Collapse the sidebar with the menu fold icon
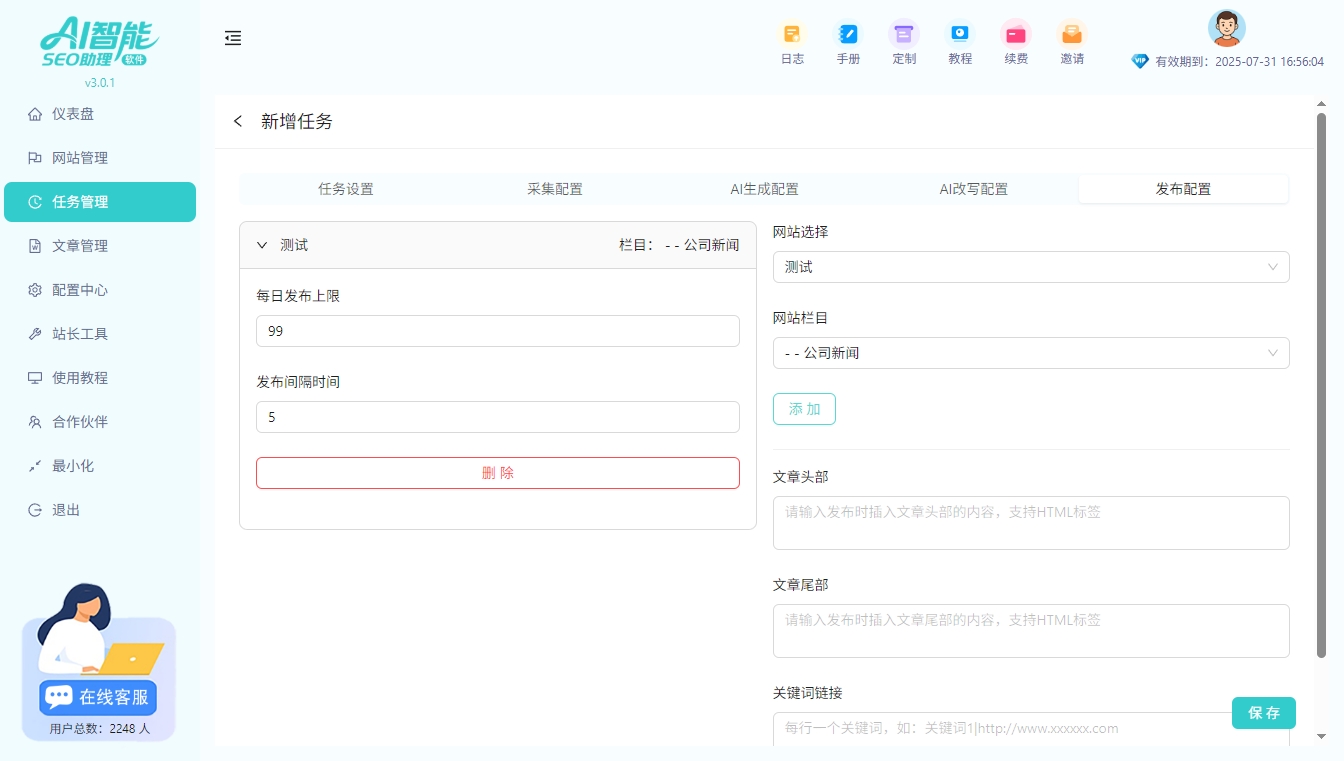The height and width of the screenshot is (761, 1344). pyautogui.click(x=233, y=39)
